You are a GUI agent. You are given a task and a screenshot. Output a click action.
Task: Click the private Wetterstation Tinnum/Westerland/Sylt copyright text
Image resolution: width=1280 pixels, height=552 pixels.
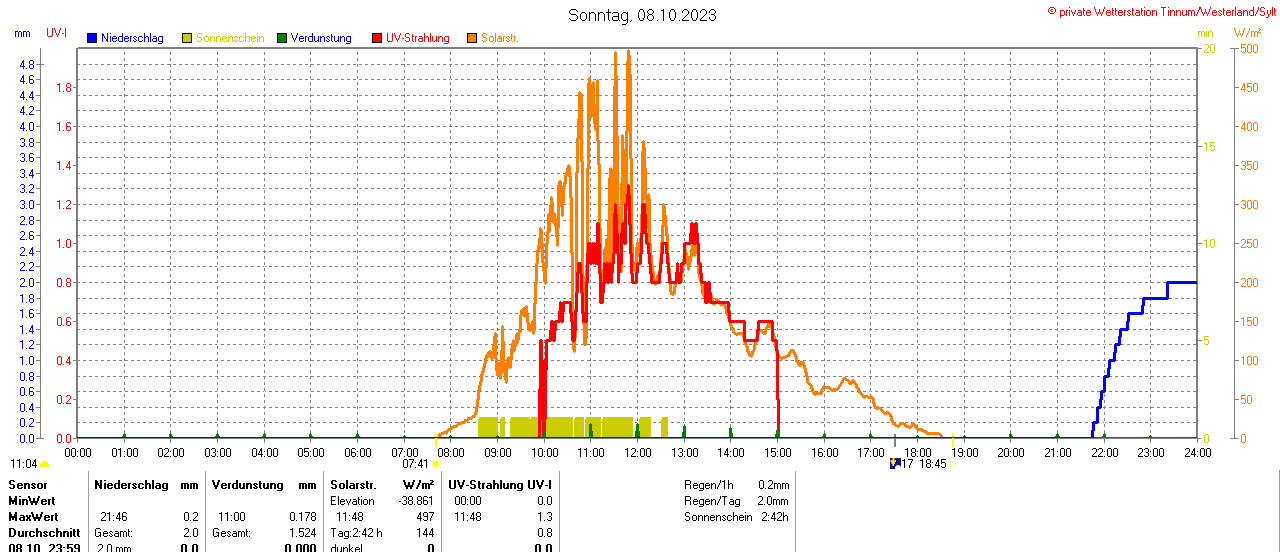(1162, 11)
